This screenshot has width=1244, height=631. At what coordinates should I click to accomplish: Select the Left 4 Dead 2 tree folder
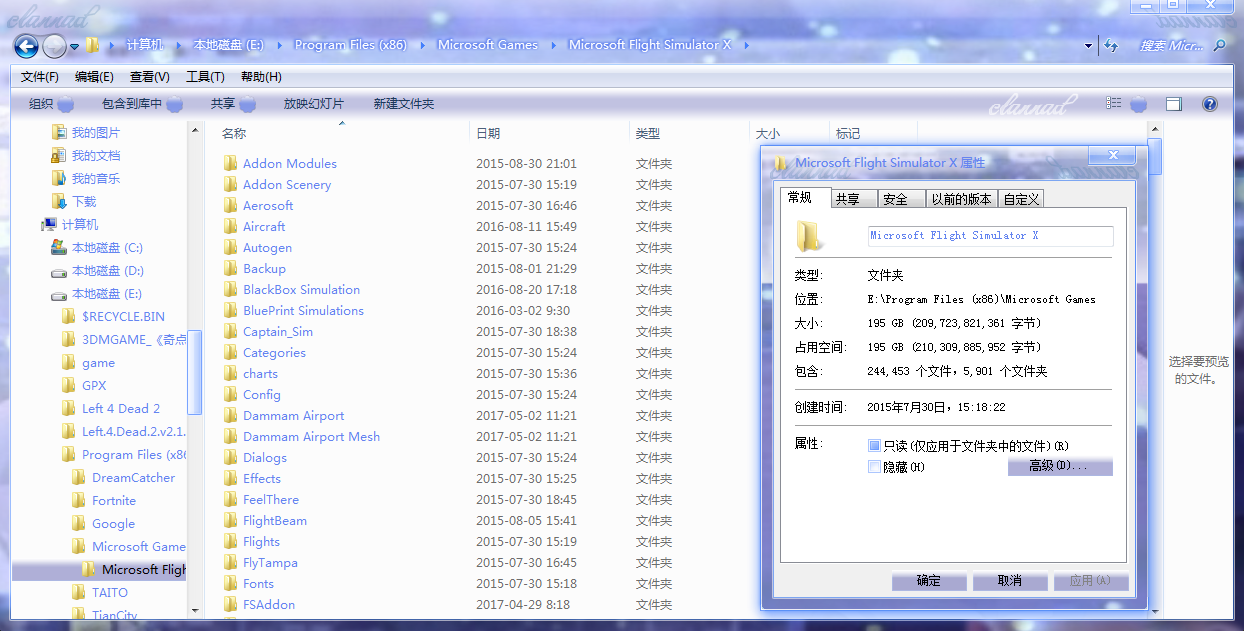121,408
